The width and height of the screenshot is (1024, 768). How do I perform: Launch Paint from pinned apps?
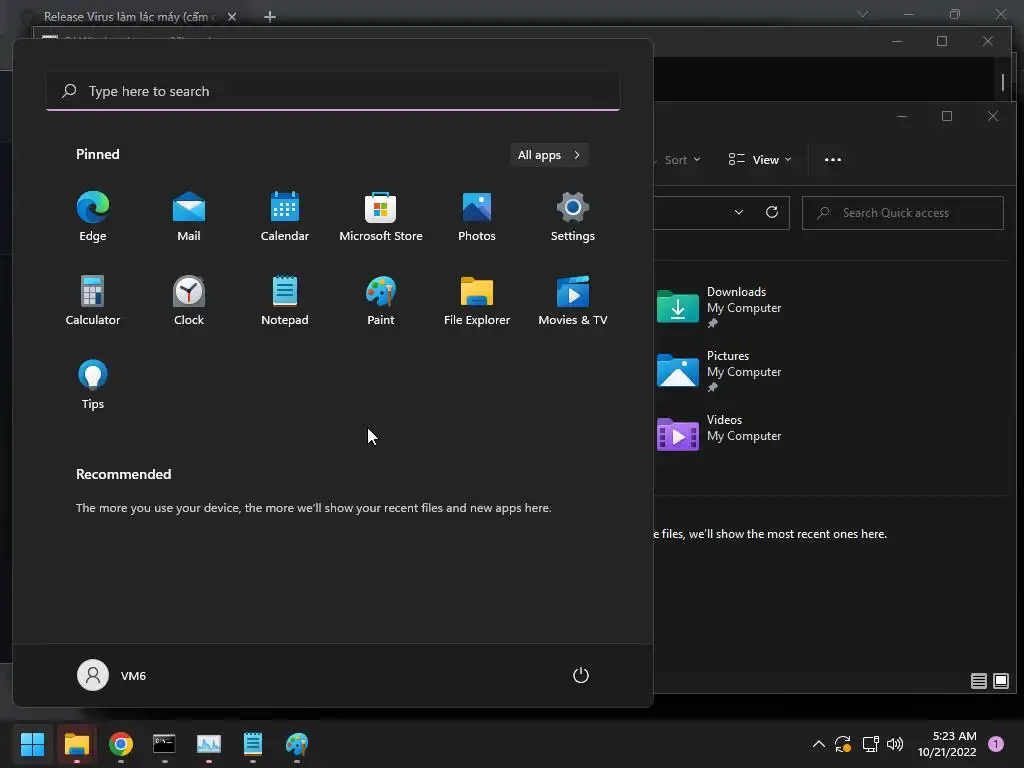pyautogui.click(x=381, y=301)
